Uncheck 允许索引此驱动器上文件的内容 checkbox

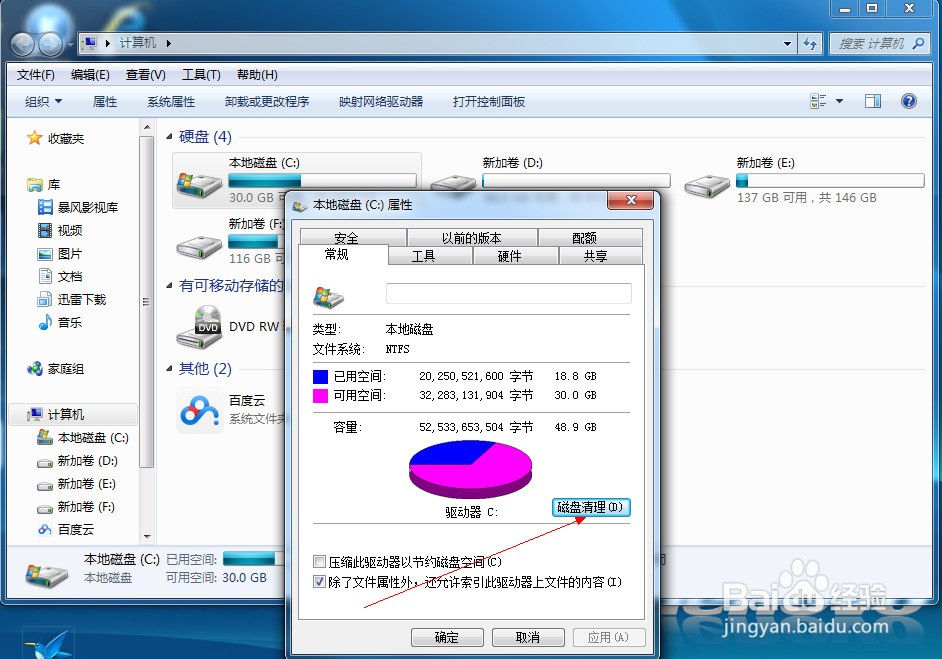click(x=320, y=582)
